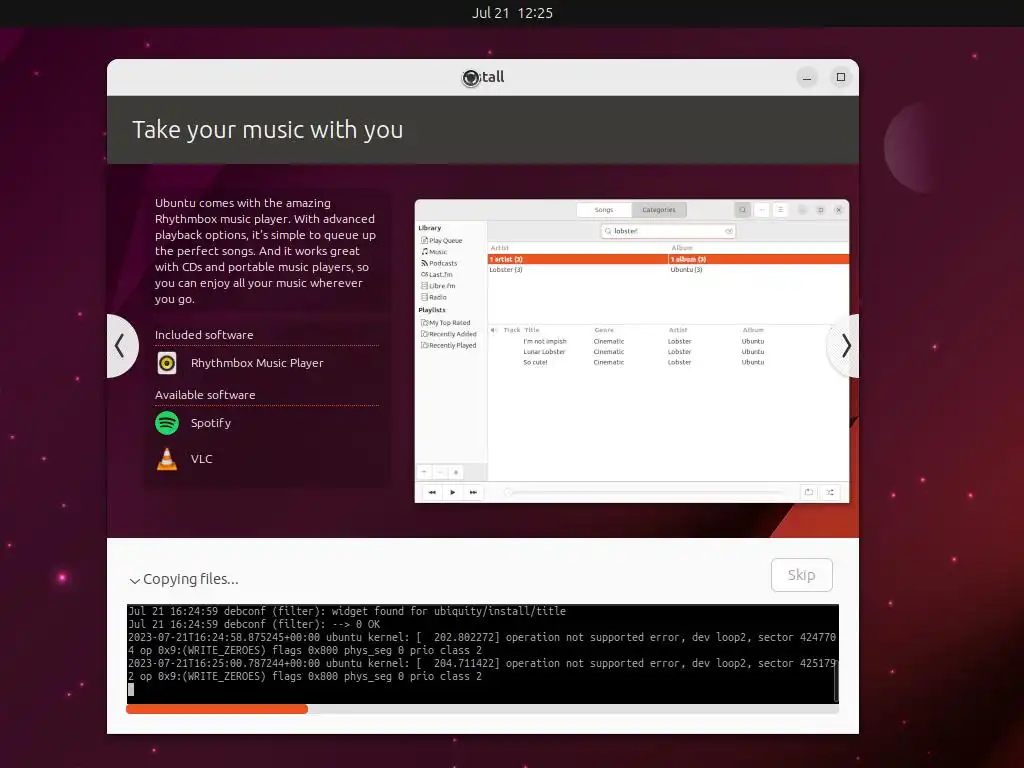Select Music in Rhythmbox screenshot library
Image resolution: width=1024 pixels, height=768 pixels.
(434, 252)
